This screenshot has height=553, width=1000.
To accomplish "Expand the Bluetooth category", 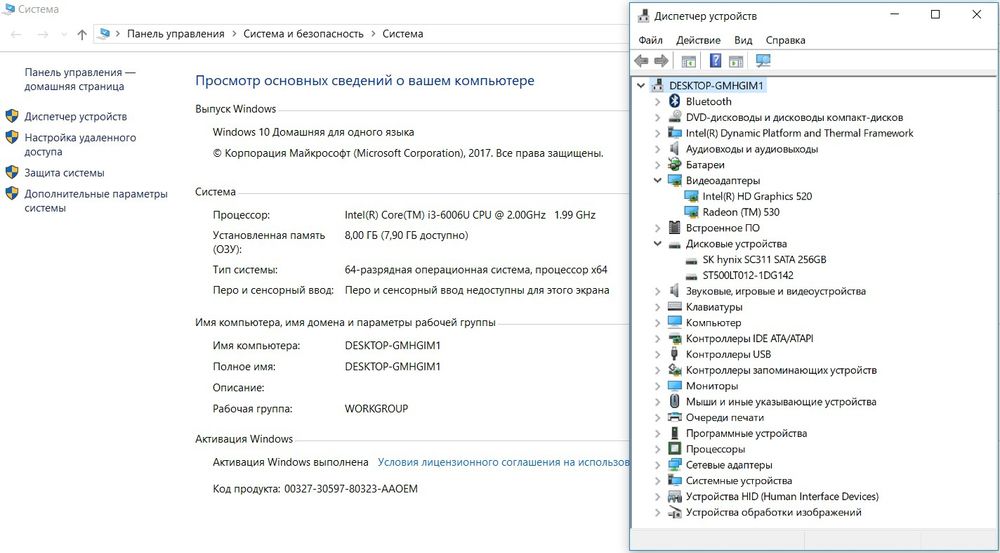I will pos(658,101).
